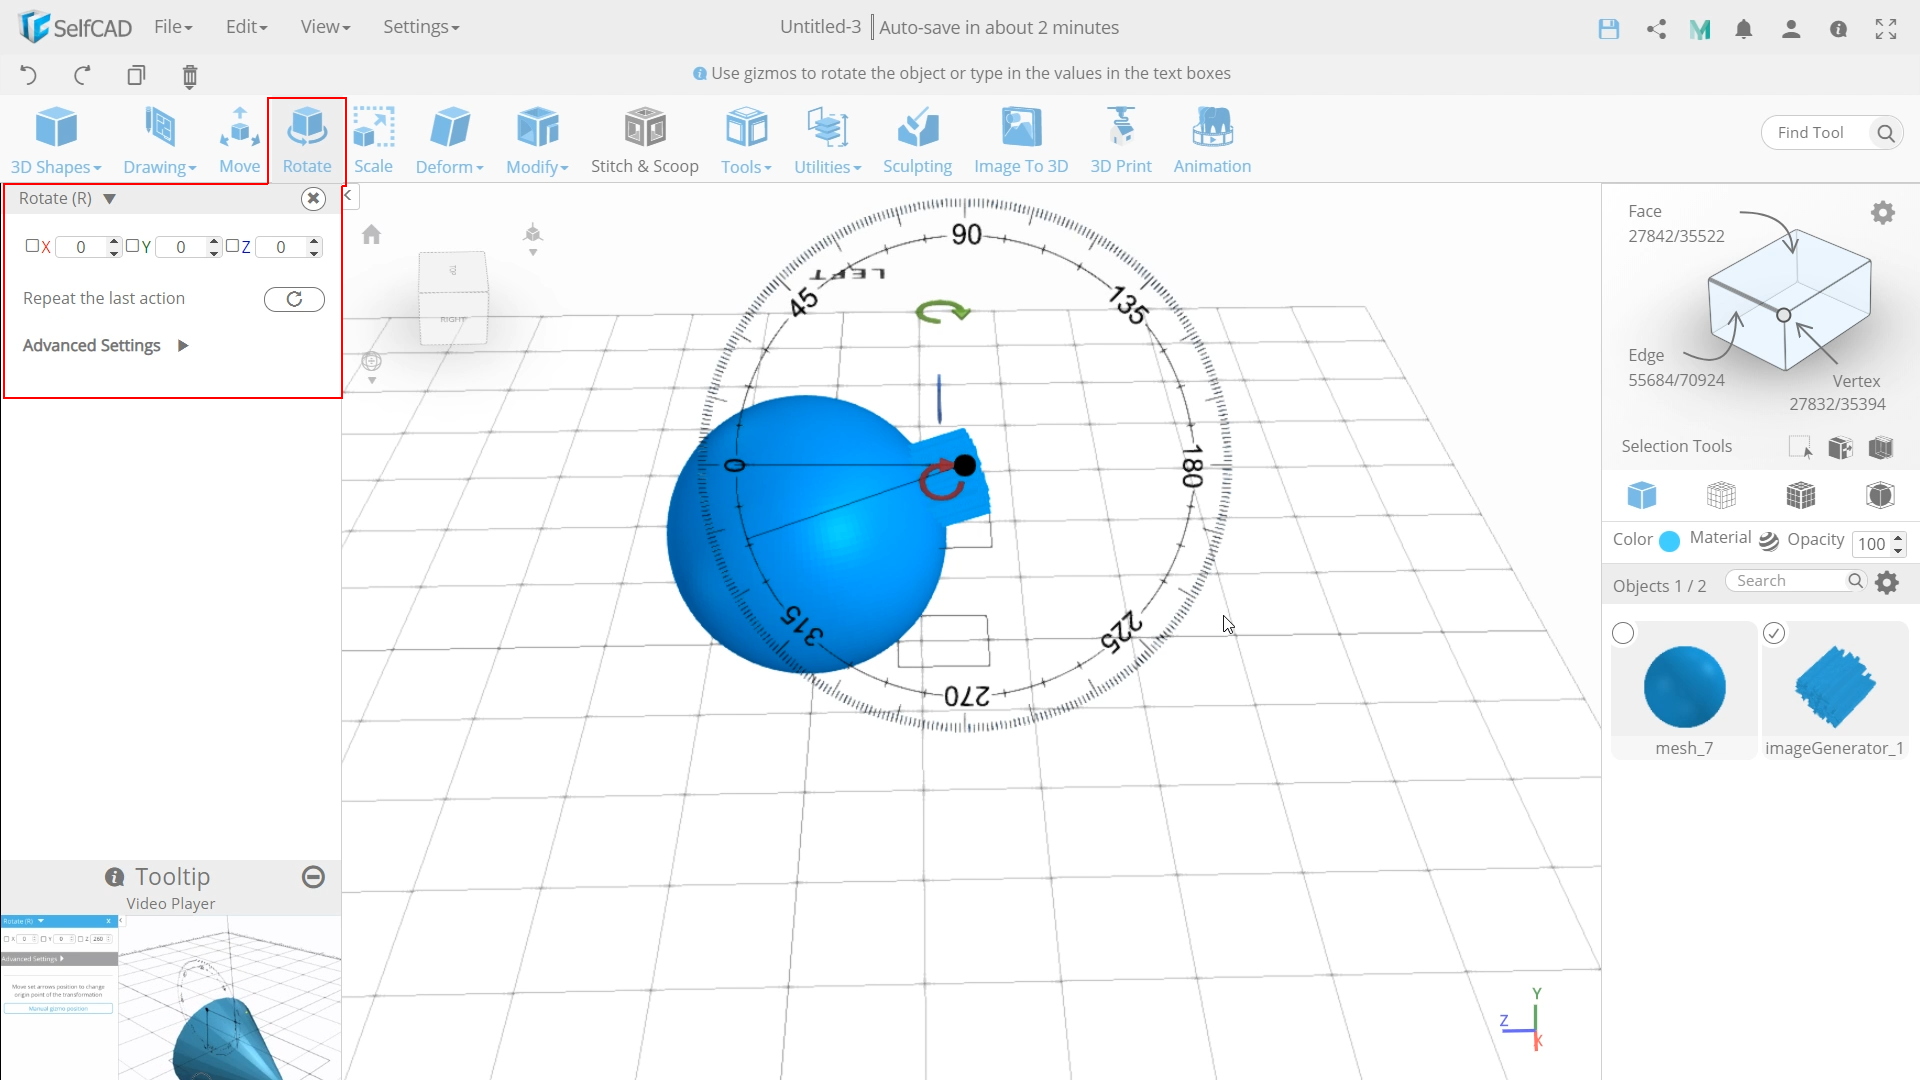Select the Scale tool
The image size is (1920, 1080).
[x=373, y=141]
